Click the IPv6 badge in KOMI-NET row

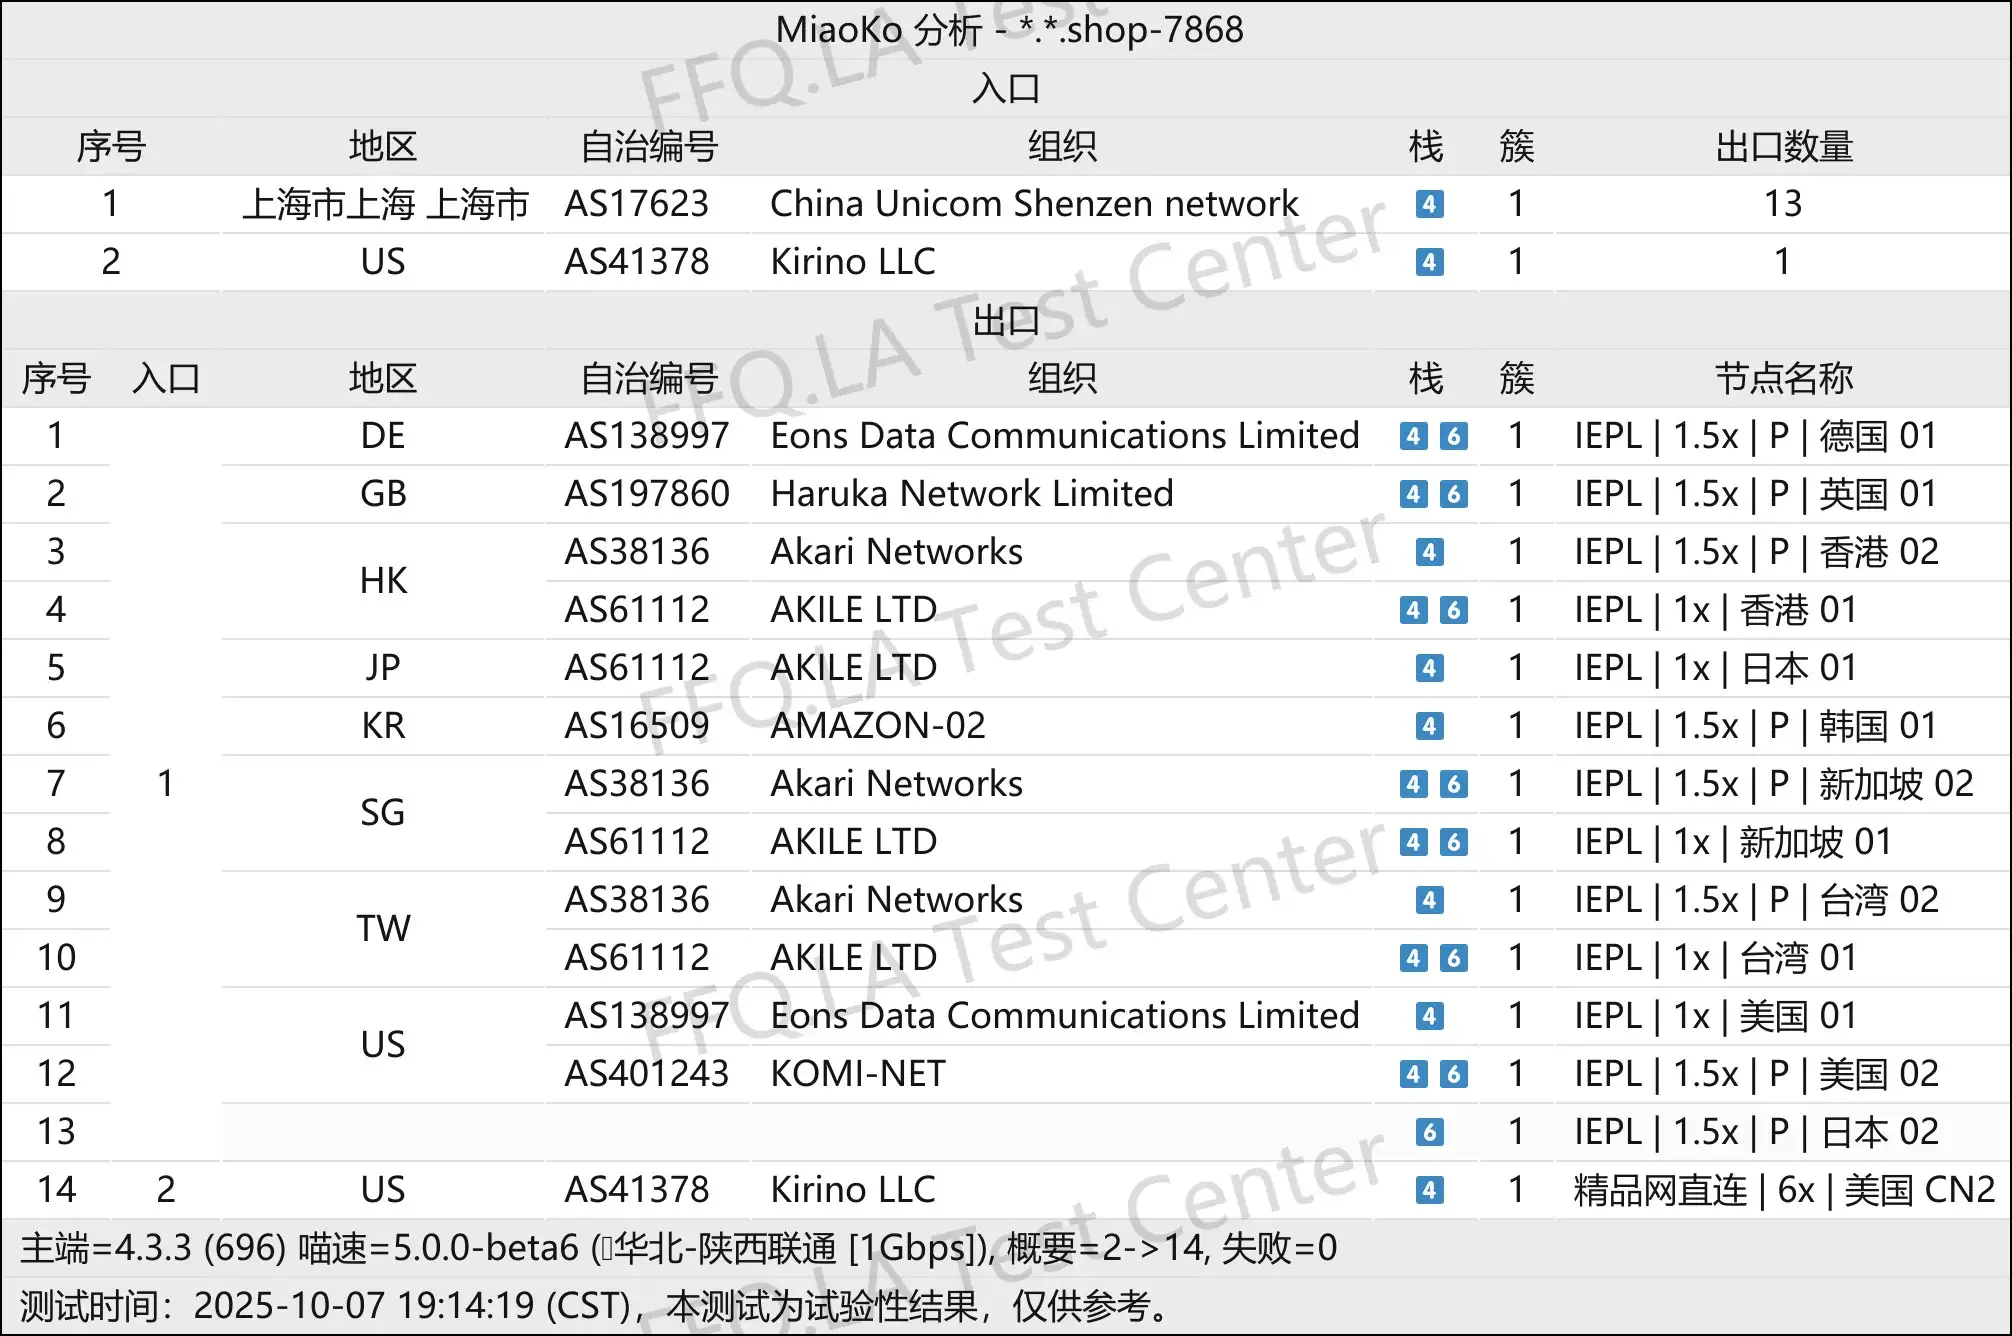[x=1453, y=1074]
